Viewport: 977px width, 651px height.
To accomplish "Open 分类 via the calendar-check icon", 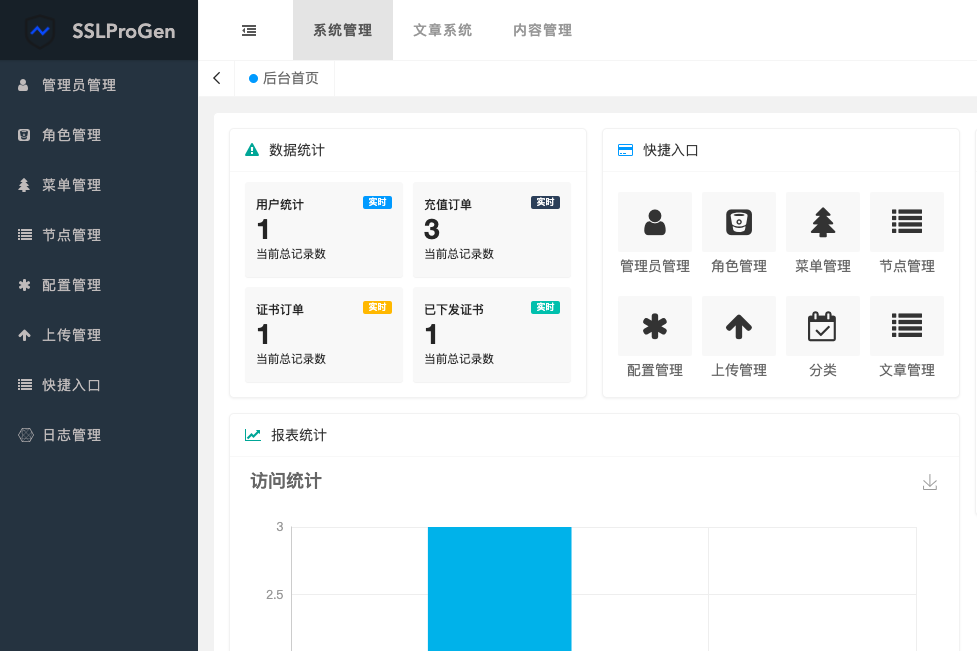I will [x=822, y=326].
